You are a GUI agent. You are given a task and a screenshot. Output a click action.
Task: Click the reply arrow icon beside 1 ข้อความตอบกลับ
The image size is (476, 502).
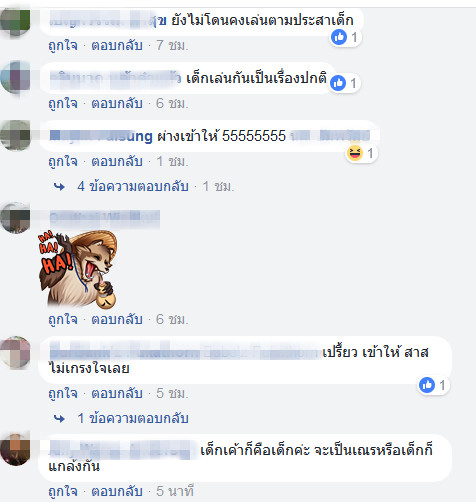59,418
